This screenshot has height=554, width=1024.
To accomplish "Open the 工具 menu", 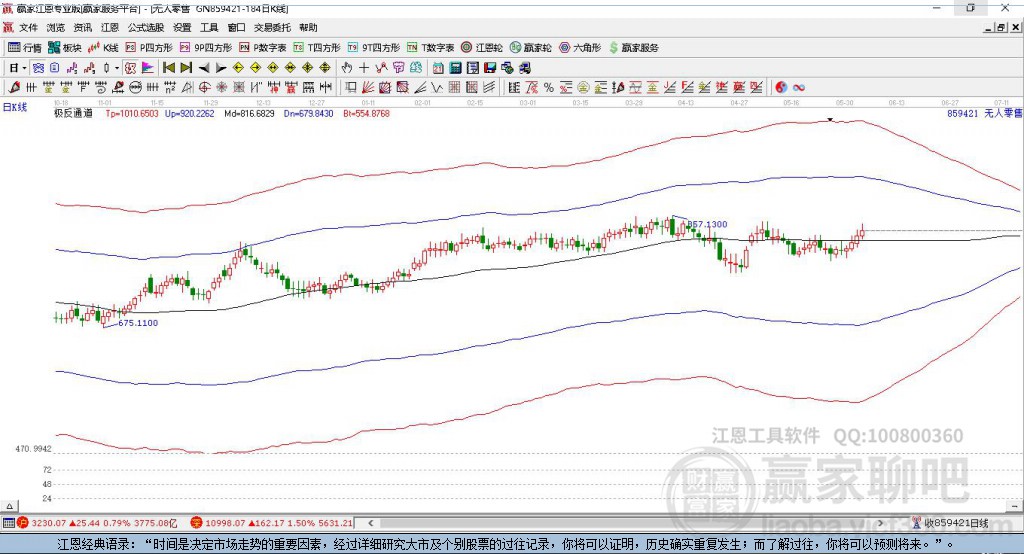I will coord(209,27).
